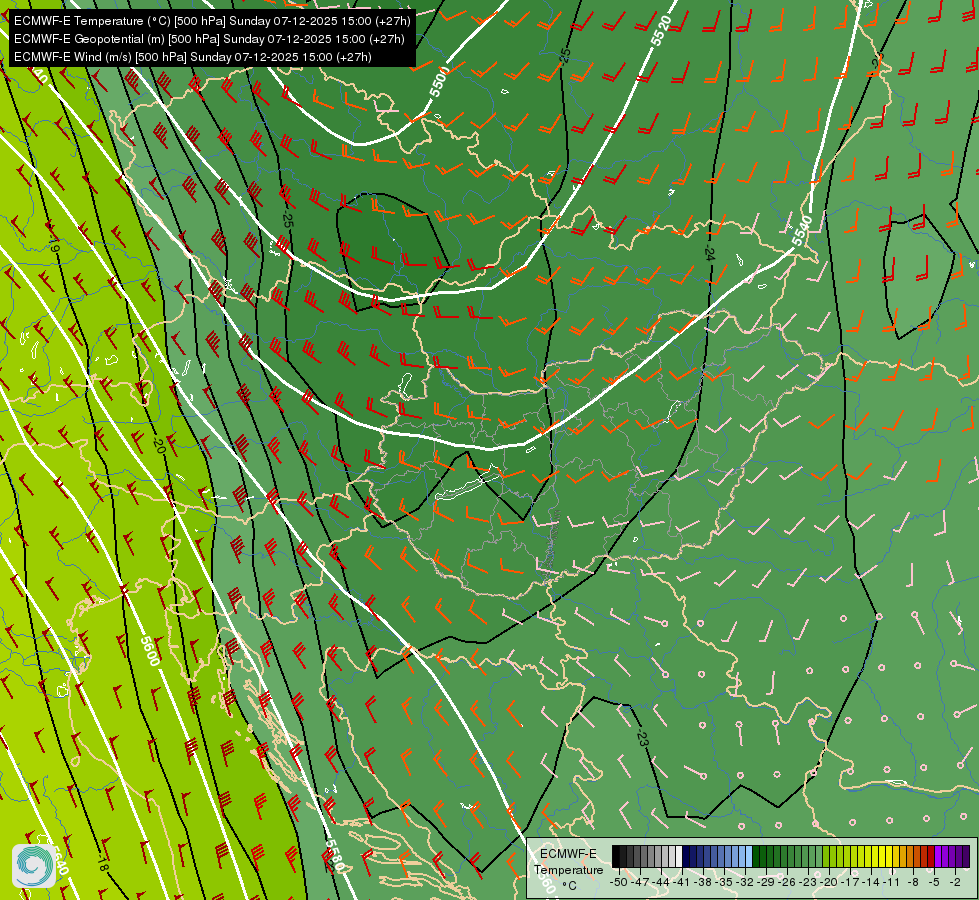This screenshot has height=900, width=979.
Task: Click the 5540 label on the eastern white contour
Action: (801, 230)
